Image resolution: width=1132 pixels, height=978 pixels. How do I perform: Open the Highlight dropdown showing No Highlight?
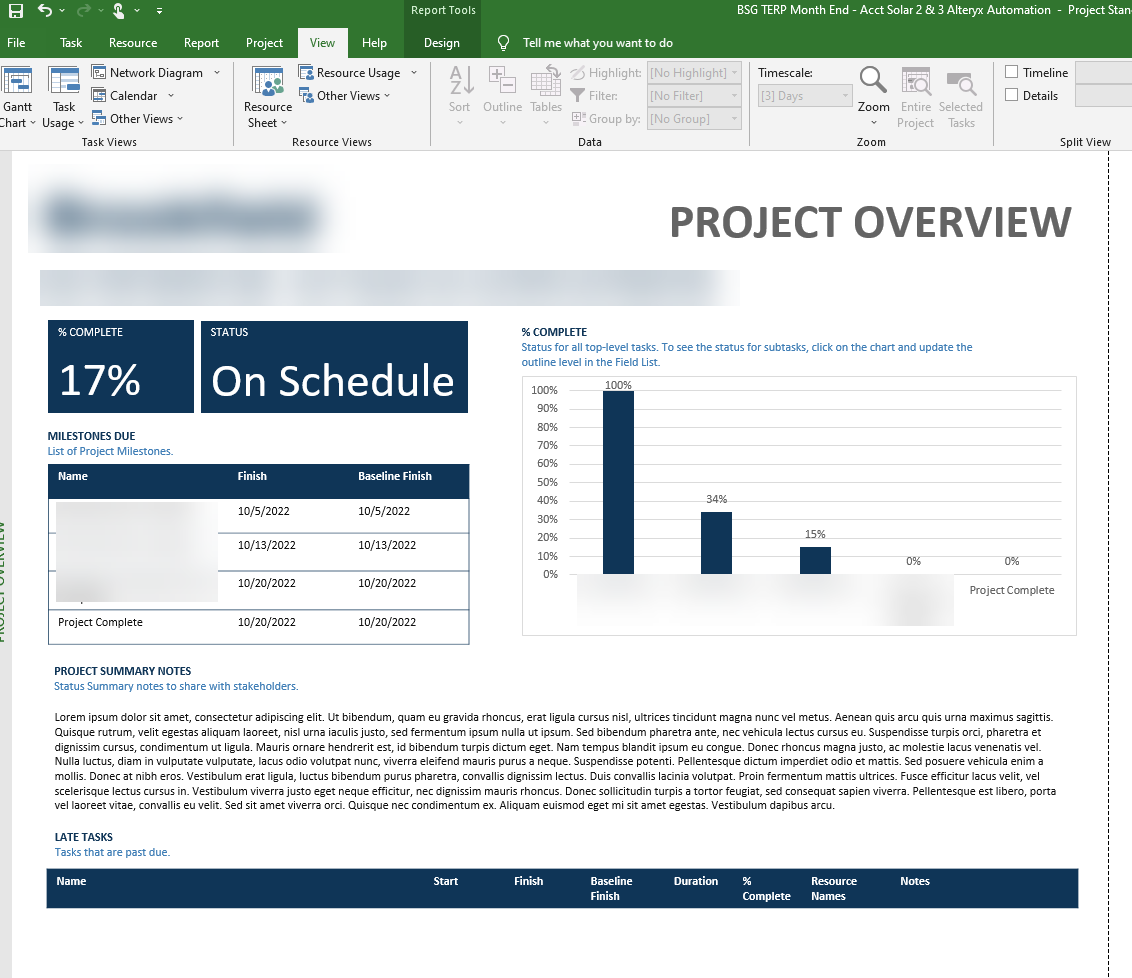coord(694,72)
